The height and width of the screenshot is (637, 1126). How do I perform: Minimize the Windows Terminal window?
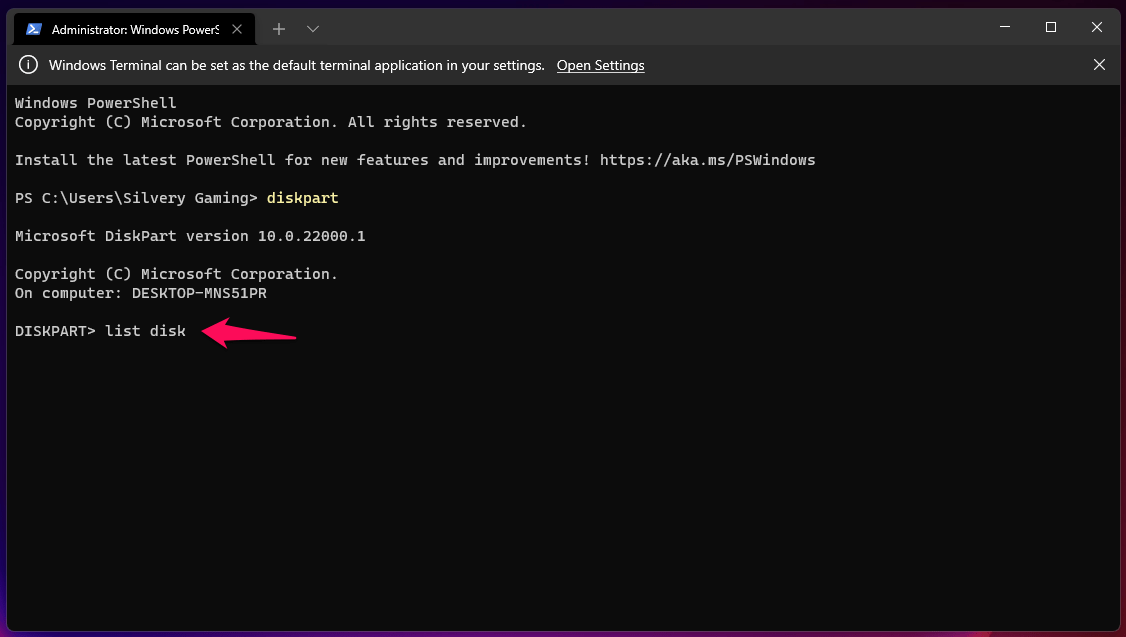click(x=1005, y=27)
